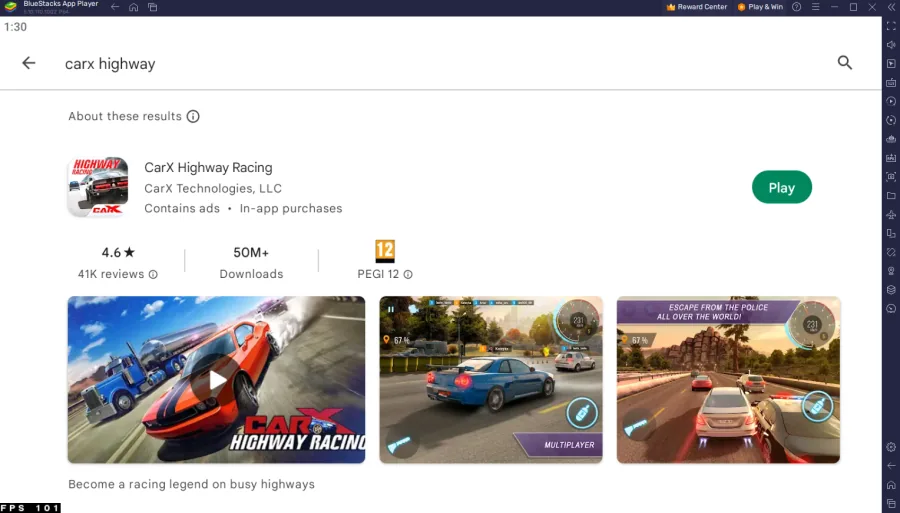Open multi-instance layers icon
900x513 pixels.
pyautogui.click(x=891, y=290)
